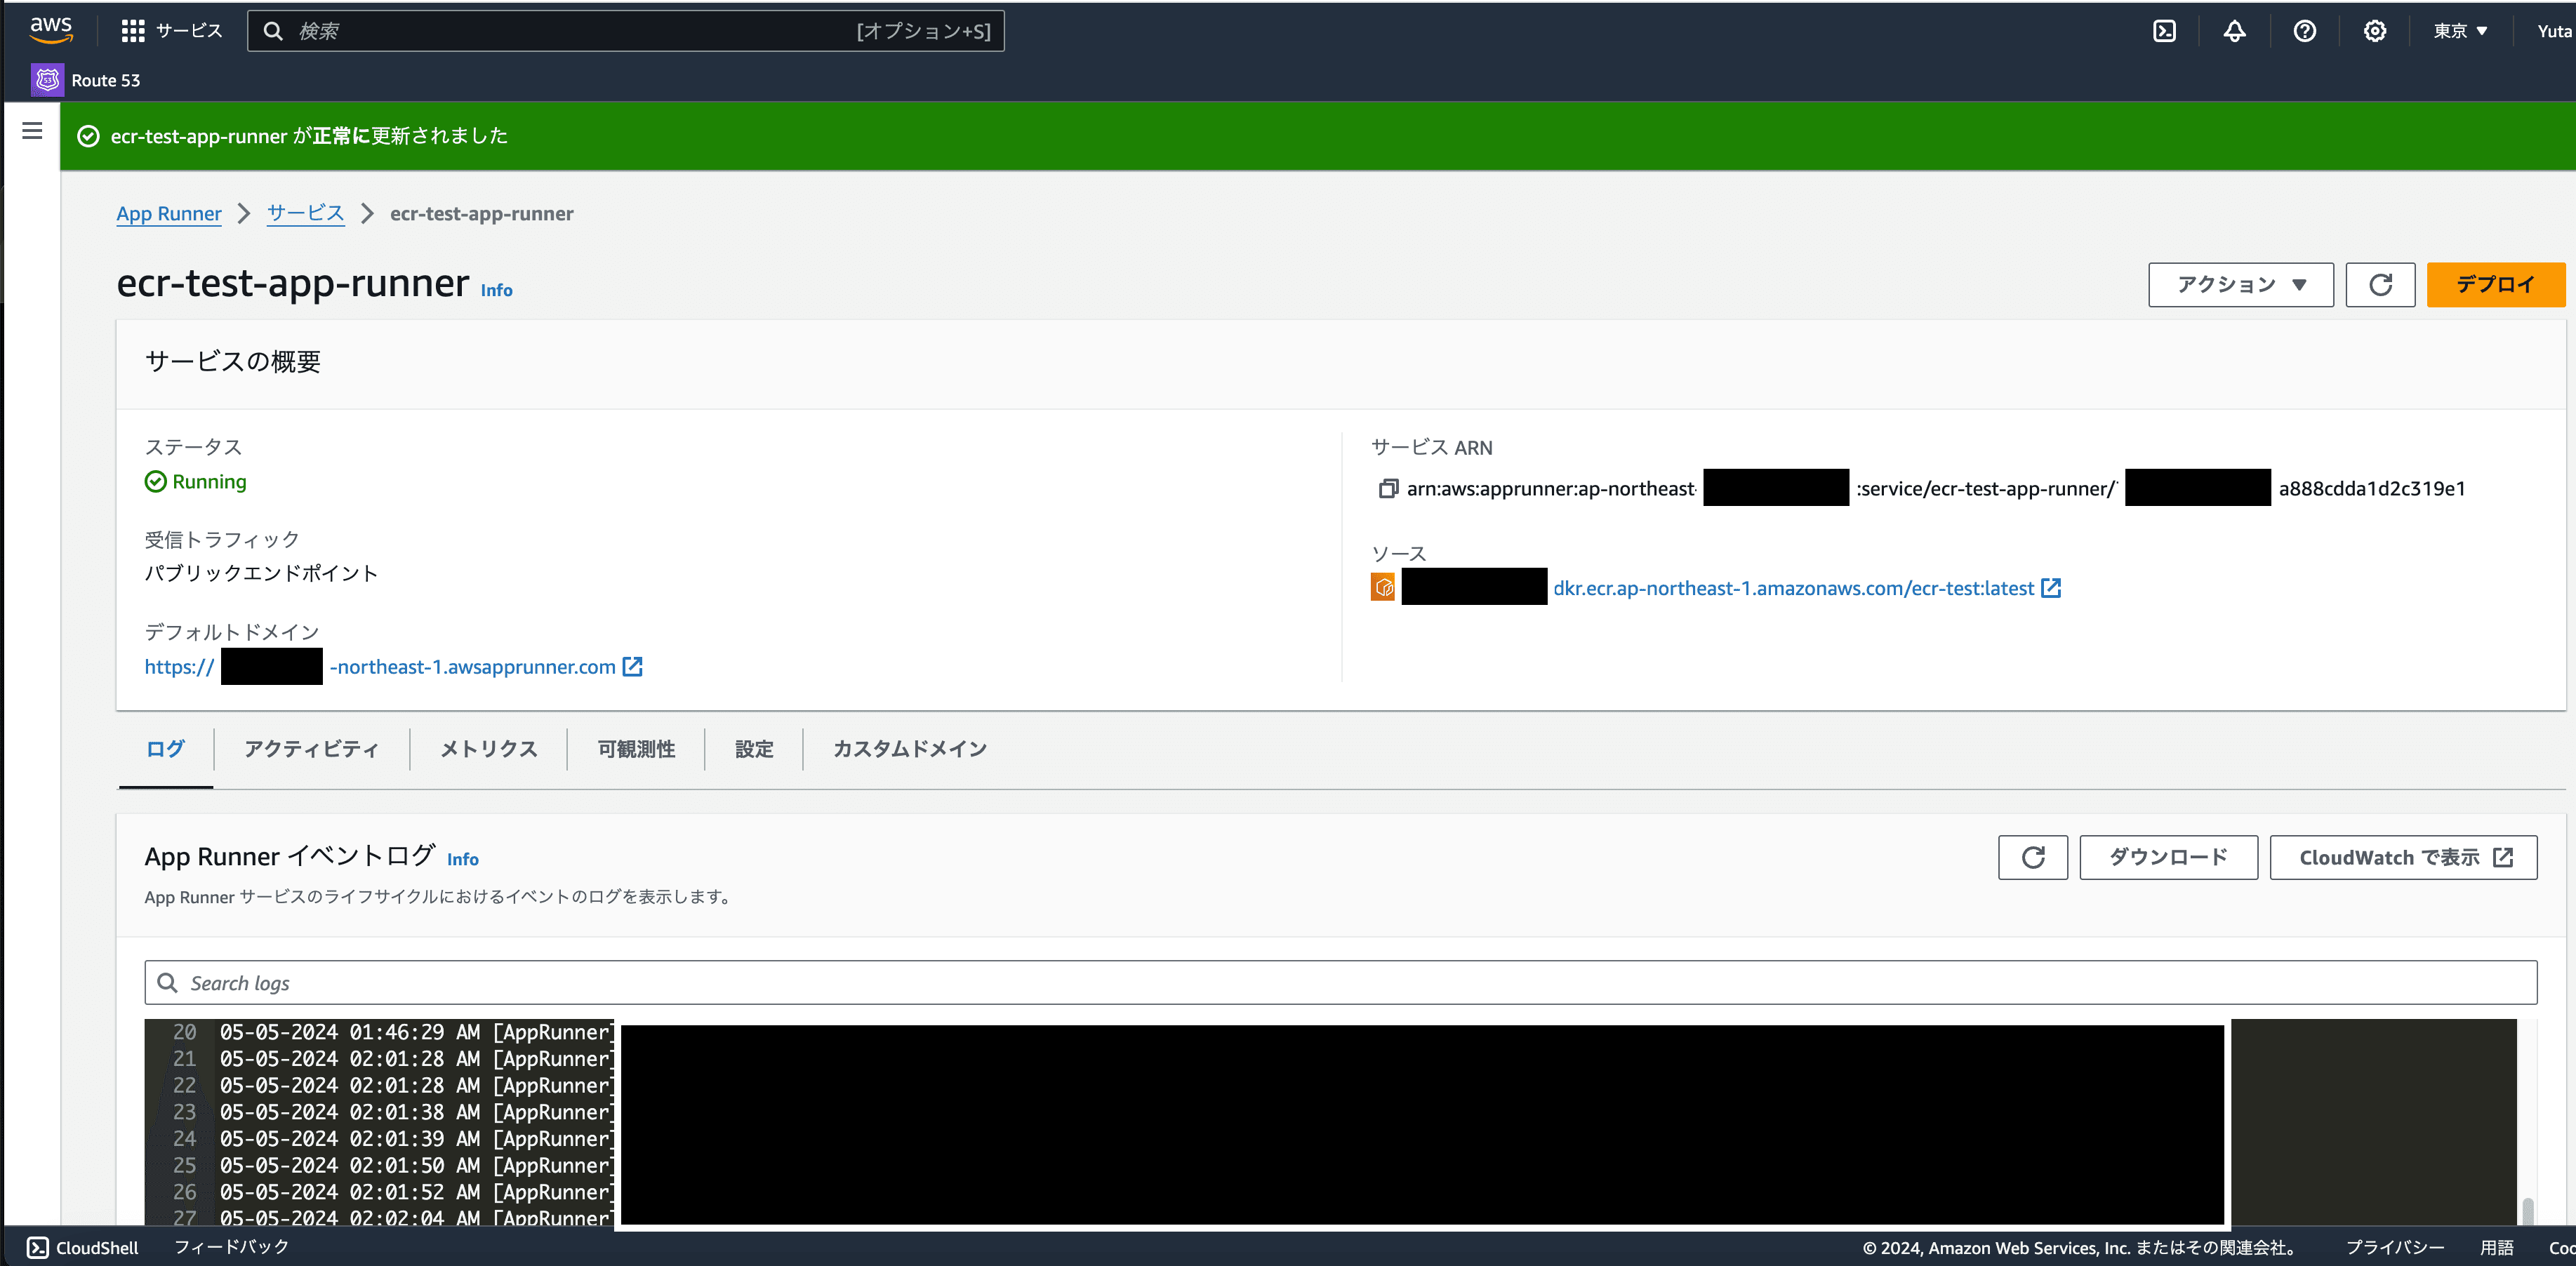2576x1266 pixels.
Task: Switch to the 設定 tab
Action: click(754, 749)
